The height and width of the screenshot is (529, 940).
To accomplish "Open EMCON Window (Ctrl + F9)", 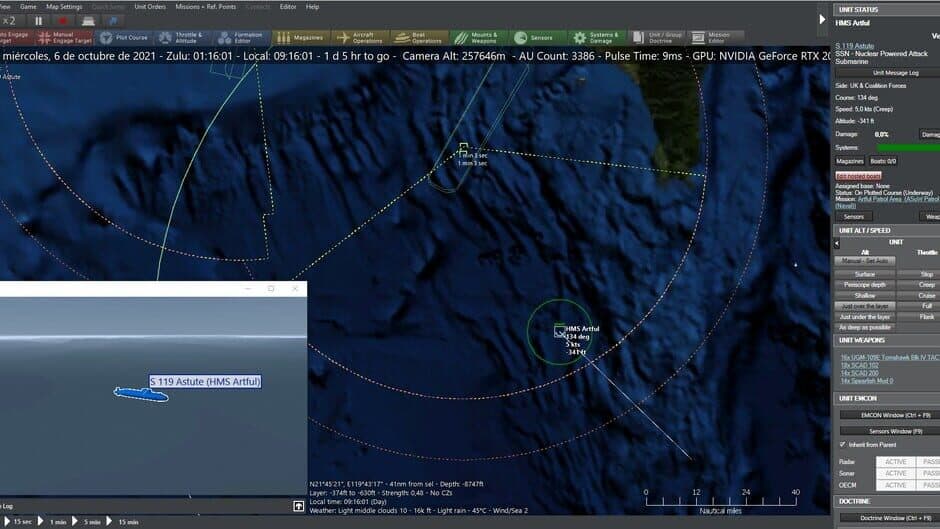I will 890,415.
